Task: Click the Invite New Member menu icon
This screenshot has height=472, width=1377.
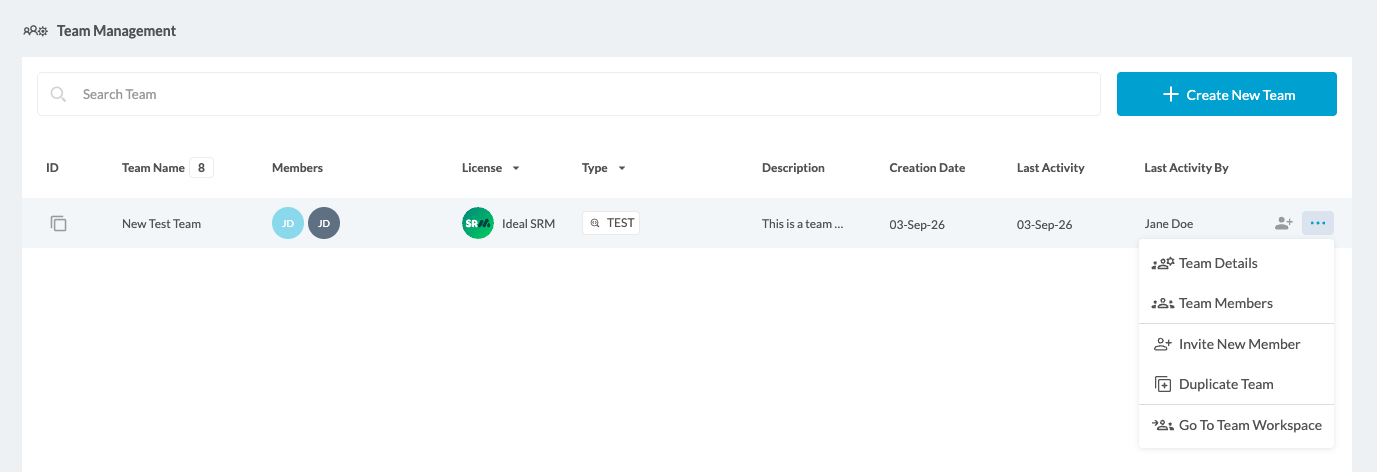Action: pyautogui.click(x=1163, y=344)
